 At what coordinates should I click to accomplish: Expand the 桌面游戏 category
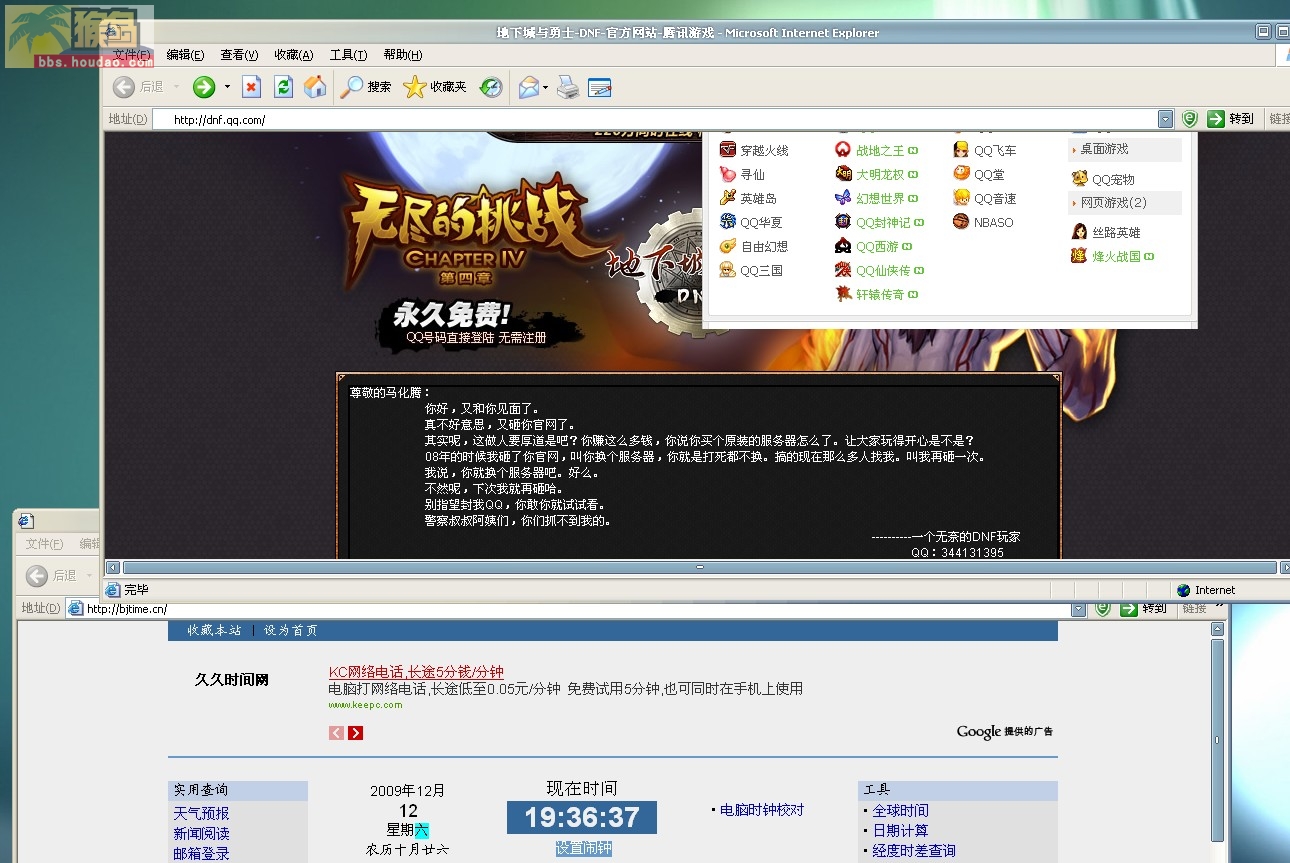point(1125,149)
